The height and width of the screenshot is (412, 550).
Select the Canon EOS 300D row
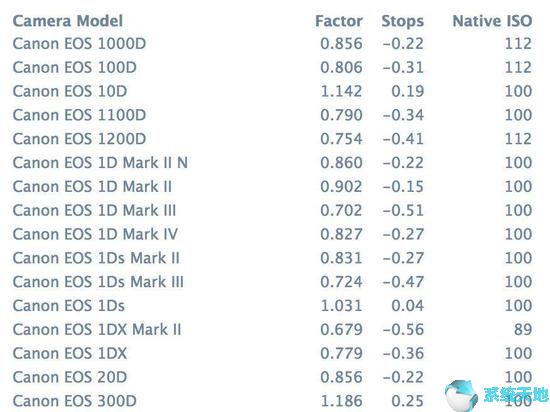tap(272, 401)
